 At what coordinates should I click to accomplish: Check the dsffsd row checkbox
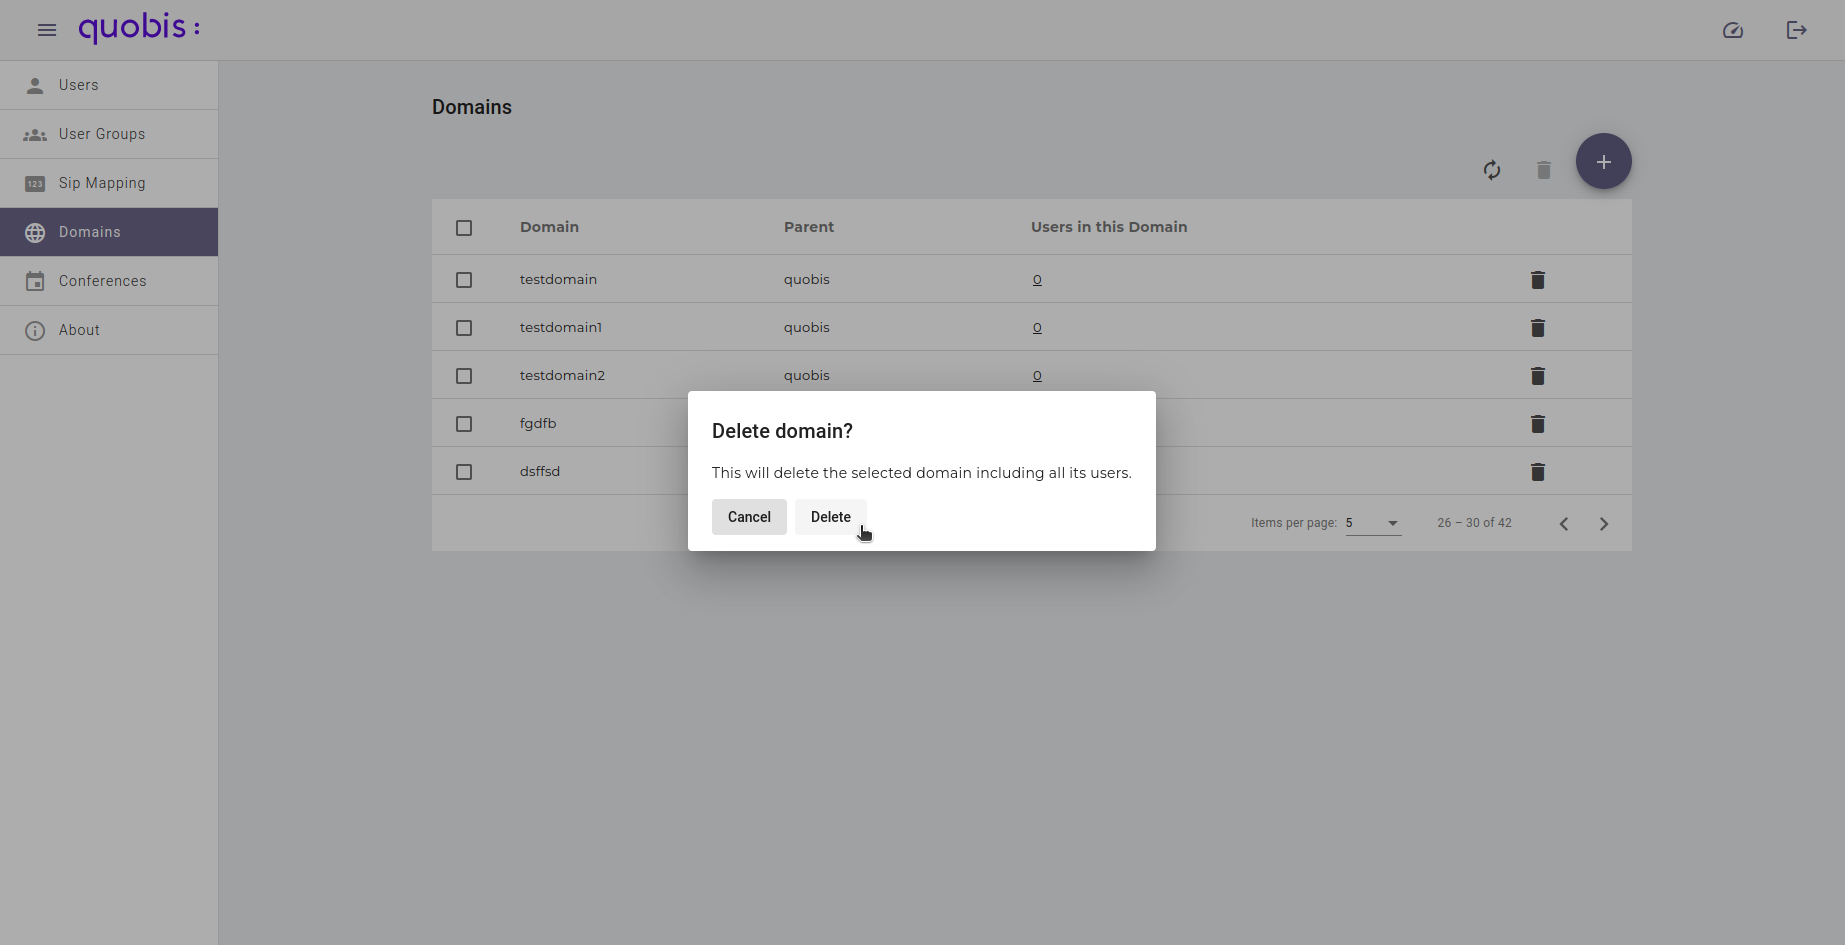464,472
